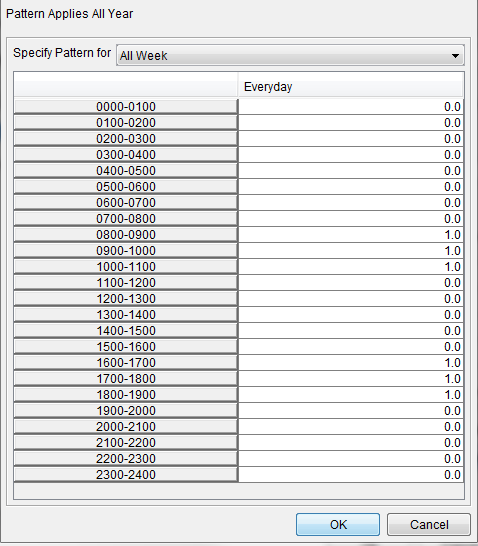Edit the 1.0 value for 1700-1800

(351, 379)
